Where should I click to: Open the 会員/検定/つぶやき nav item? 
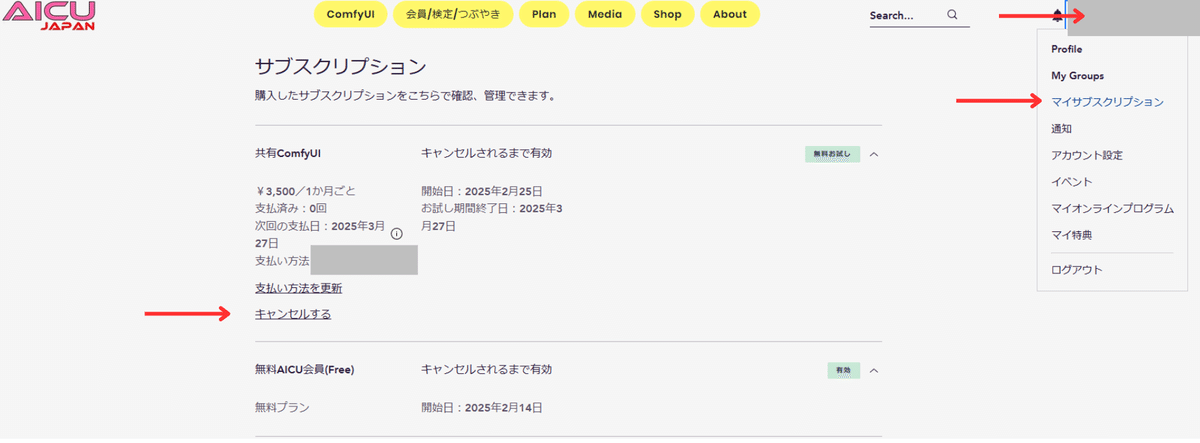coord(453,15)
